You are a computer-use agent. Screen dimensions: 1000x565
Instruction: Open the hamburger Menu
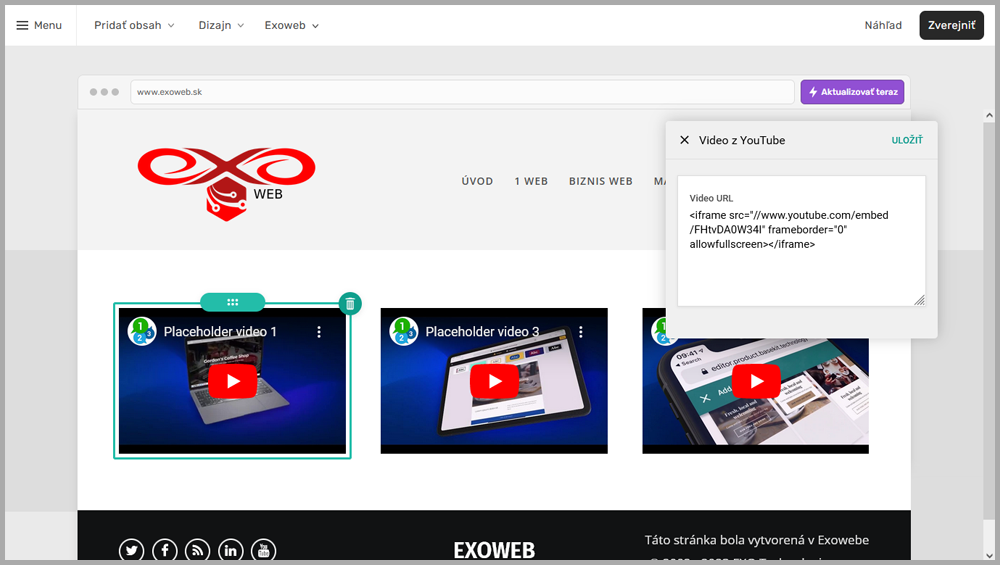coord(39,25)
